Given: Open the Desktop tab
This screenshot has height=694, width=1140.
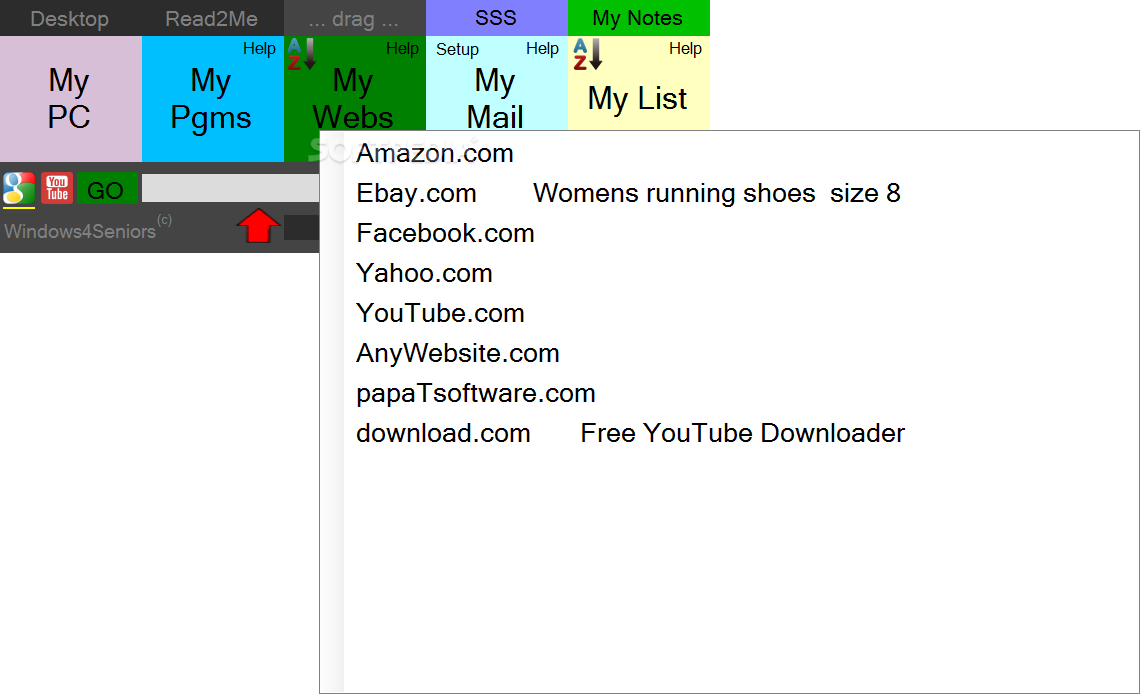Looking at the screenshot, I should pyautogui.click(x=71, y=18).
